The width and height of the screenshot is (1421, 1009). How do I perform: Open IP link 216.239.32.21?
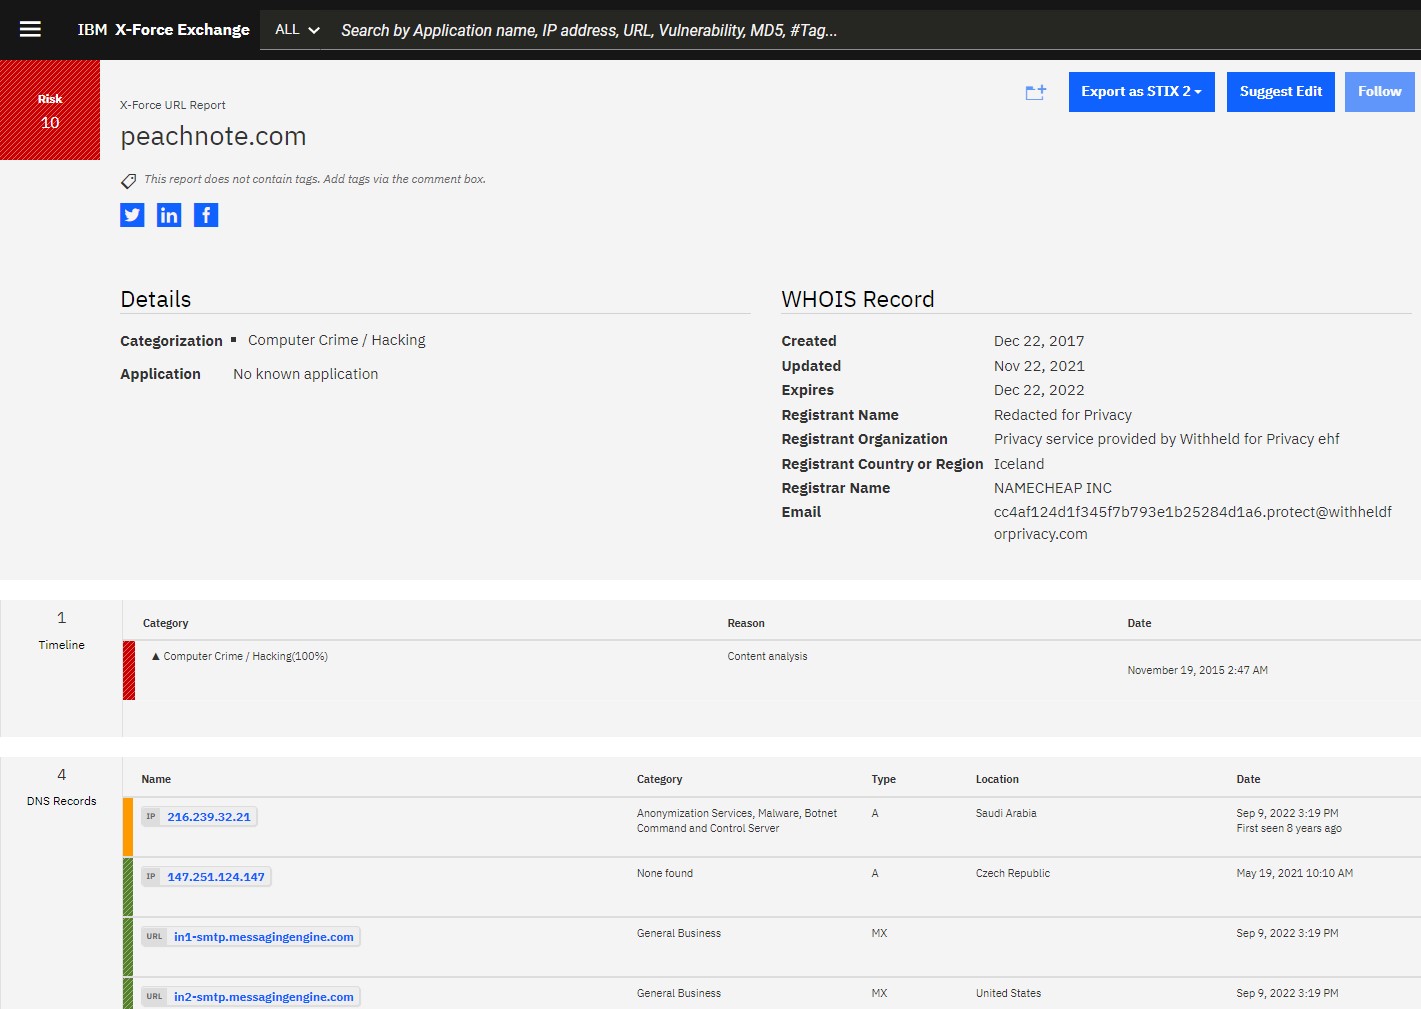200,817
